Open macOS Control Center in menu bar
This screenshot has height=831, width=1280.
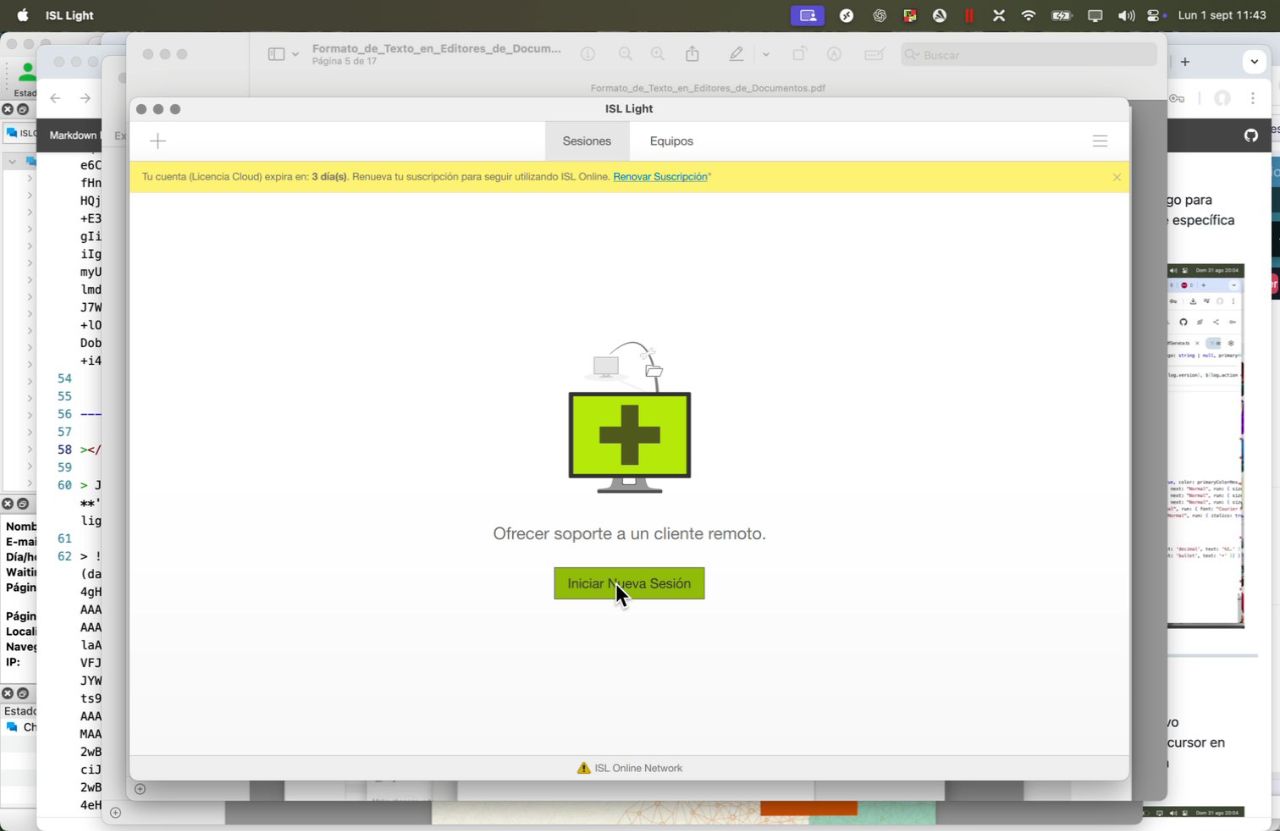pos(1153,15)
